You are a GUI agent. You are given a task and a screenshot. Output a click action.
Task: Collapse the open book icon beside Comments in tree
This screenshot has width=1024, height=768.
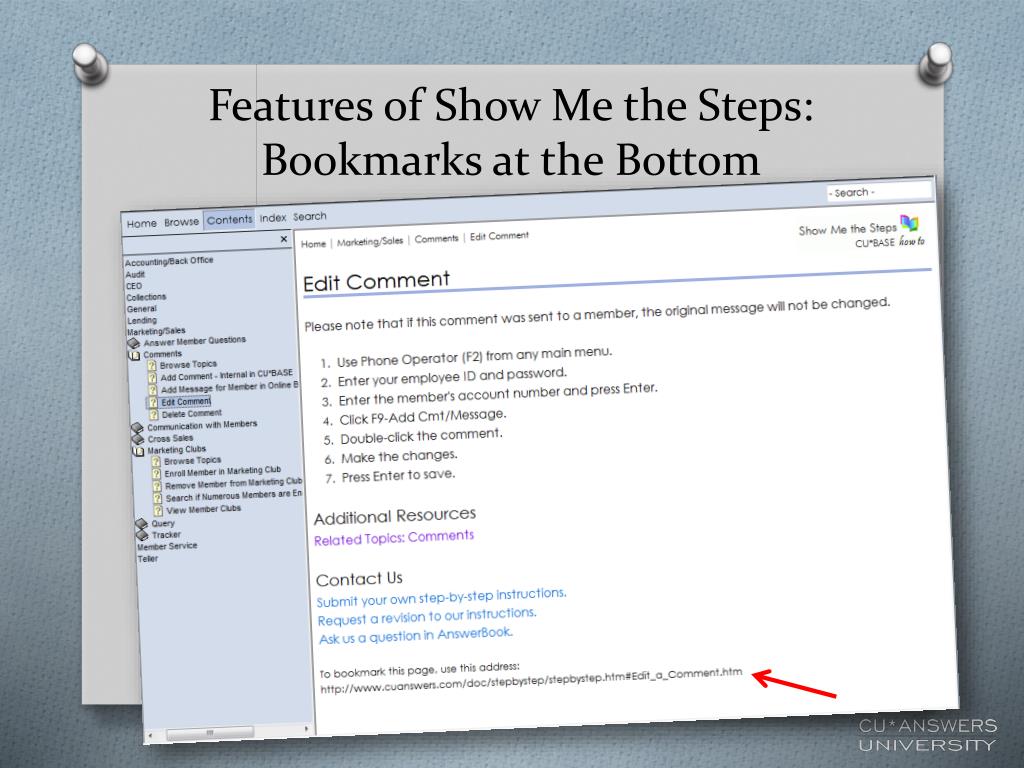point(134,355)
